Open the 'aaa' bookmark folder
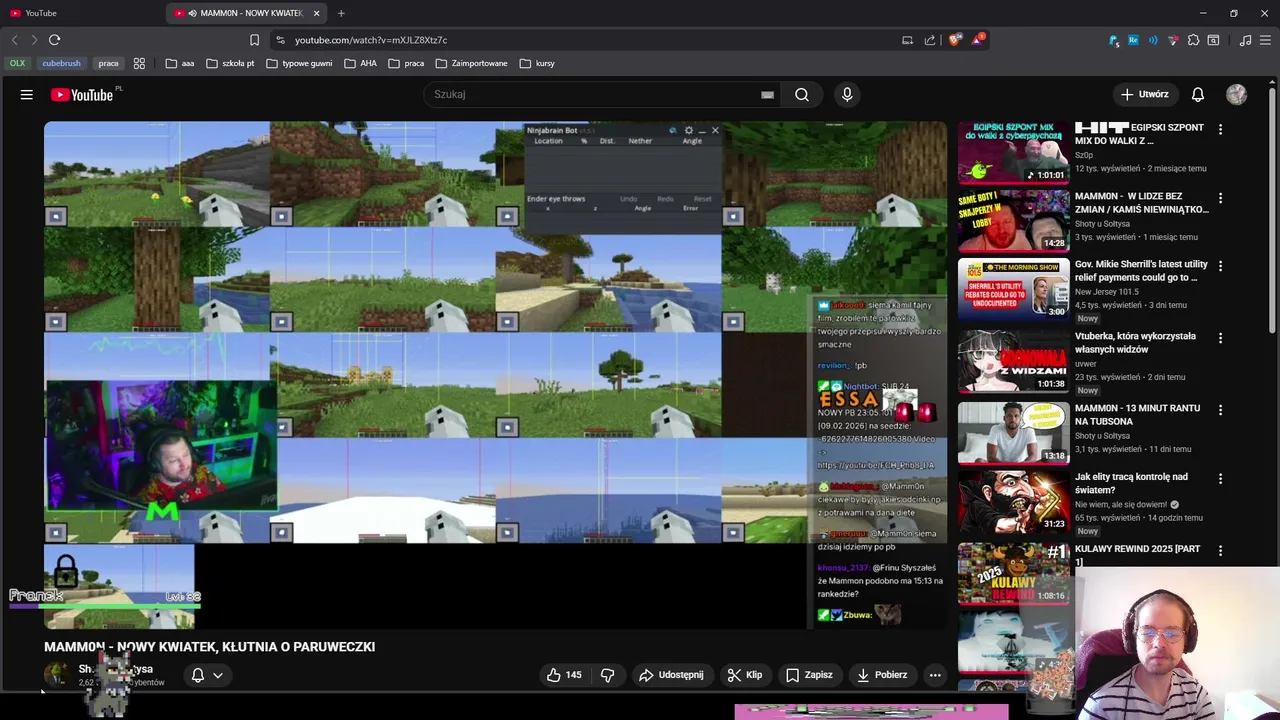The height and width of the screenshot is (720, 1280). [x=180, y=63]
